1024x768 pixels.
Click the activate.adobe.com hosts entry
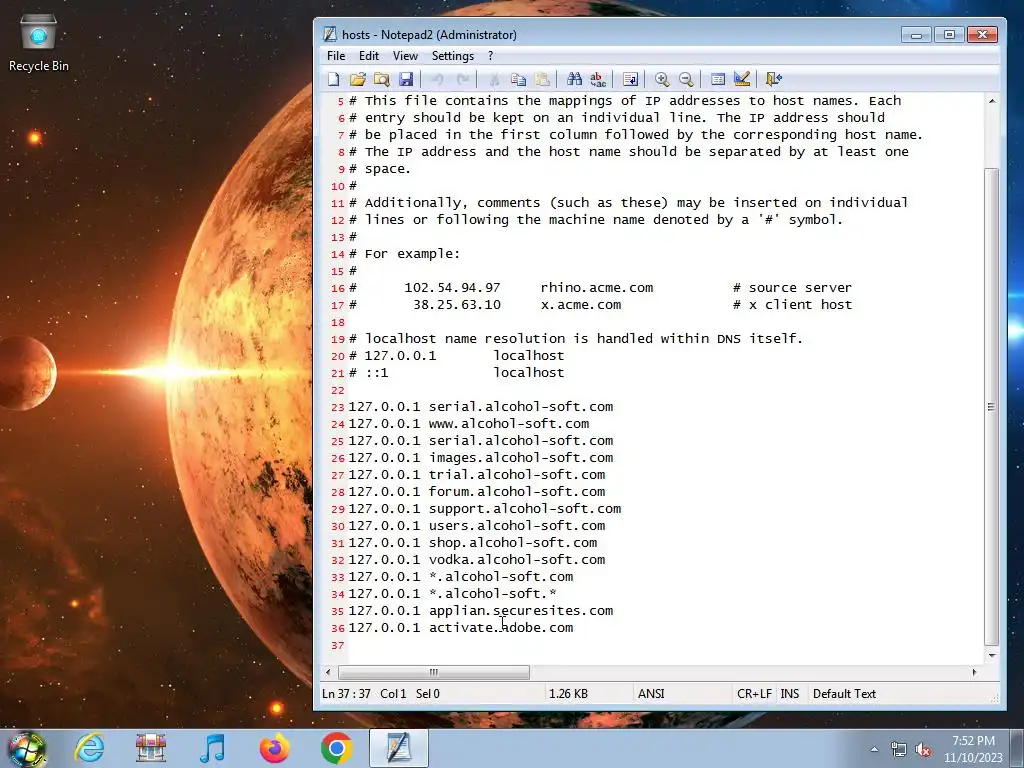(501, 628)
